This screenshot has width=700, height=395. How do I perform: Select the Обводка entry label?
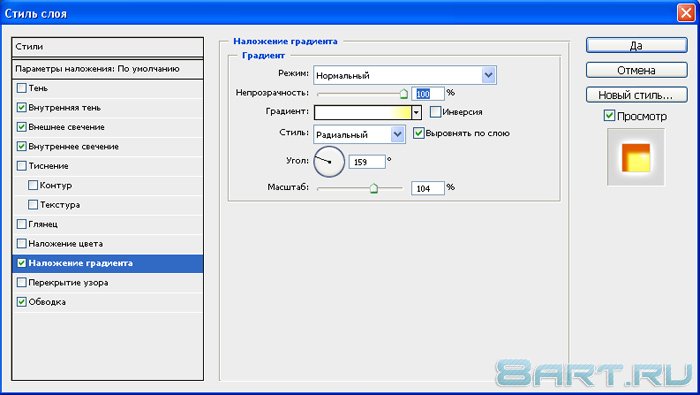coord(47,302)
